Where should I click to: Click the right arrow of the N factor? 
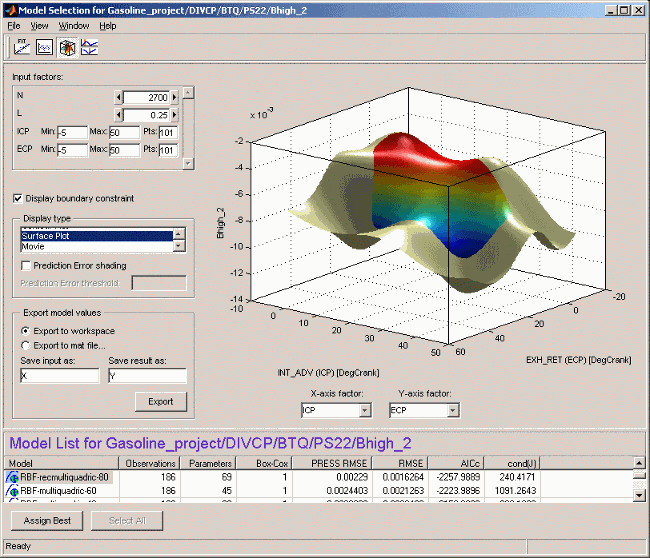[x=174, y=97]
